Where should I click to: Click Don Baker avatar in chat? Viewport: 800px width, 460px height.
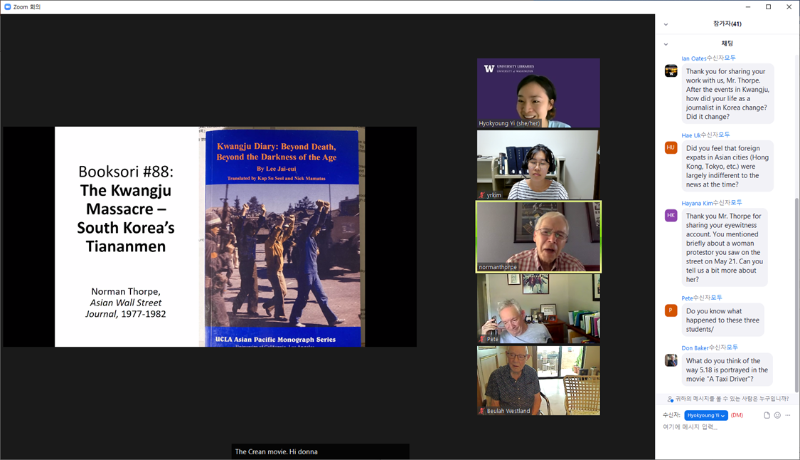coord(671,360)
